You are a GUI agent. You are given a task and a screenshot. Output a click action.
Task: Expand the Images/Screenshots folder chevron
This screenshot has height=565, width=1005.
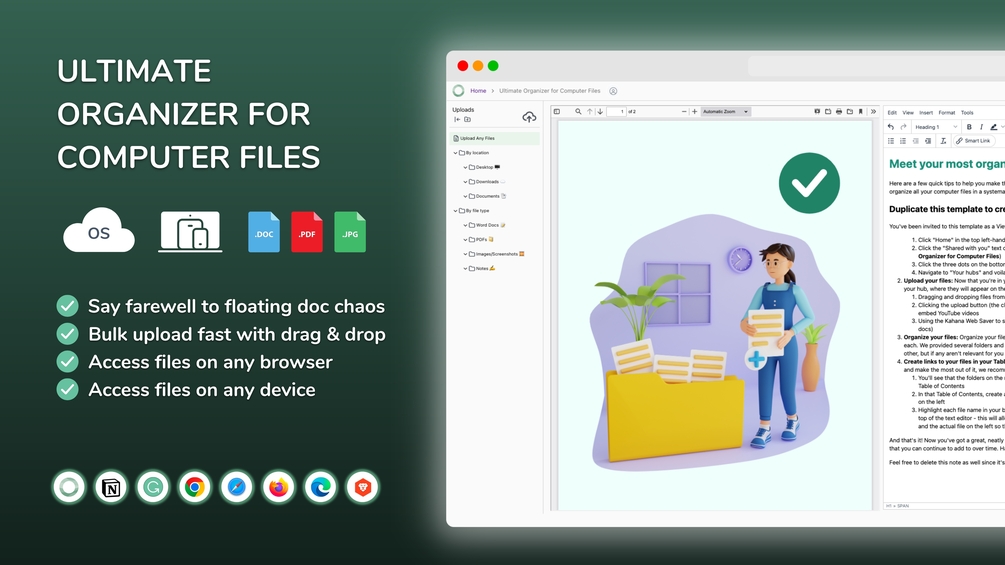coord(465,254)
